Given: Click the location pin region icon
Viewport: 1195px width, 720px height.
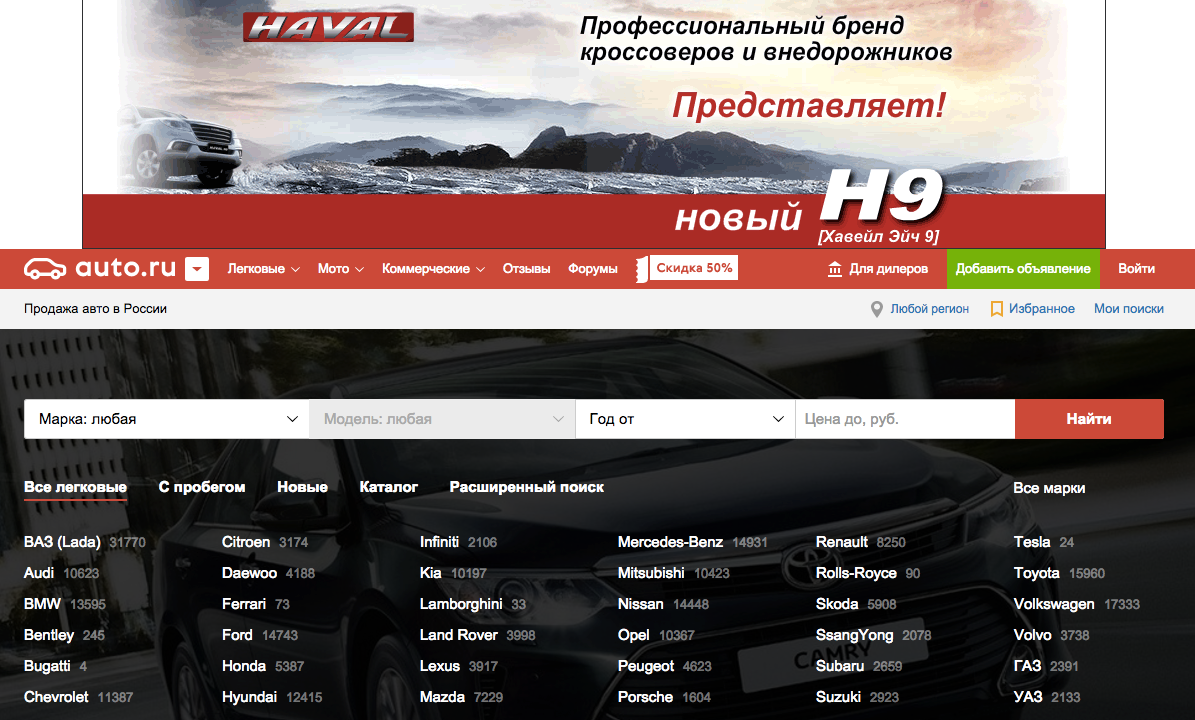Looking at the screenshot, I should click(877, 309).
